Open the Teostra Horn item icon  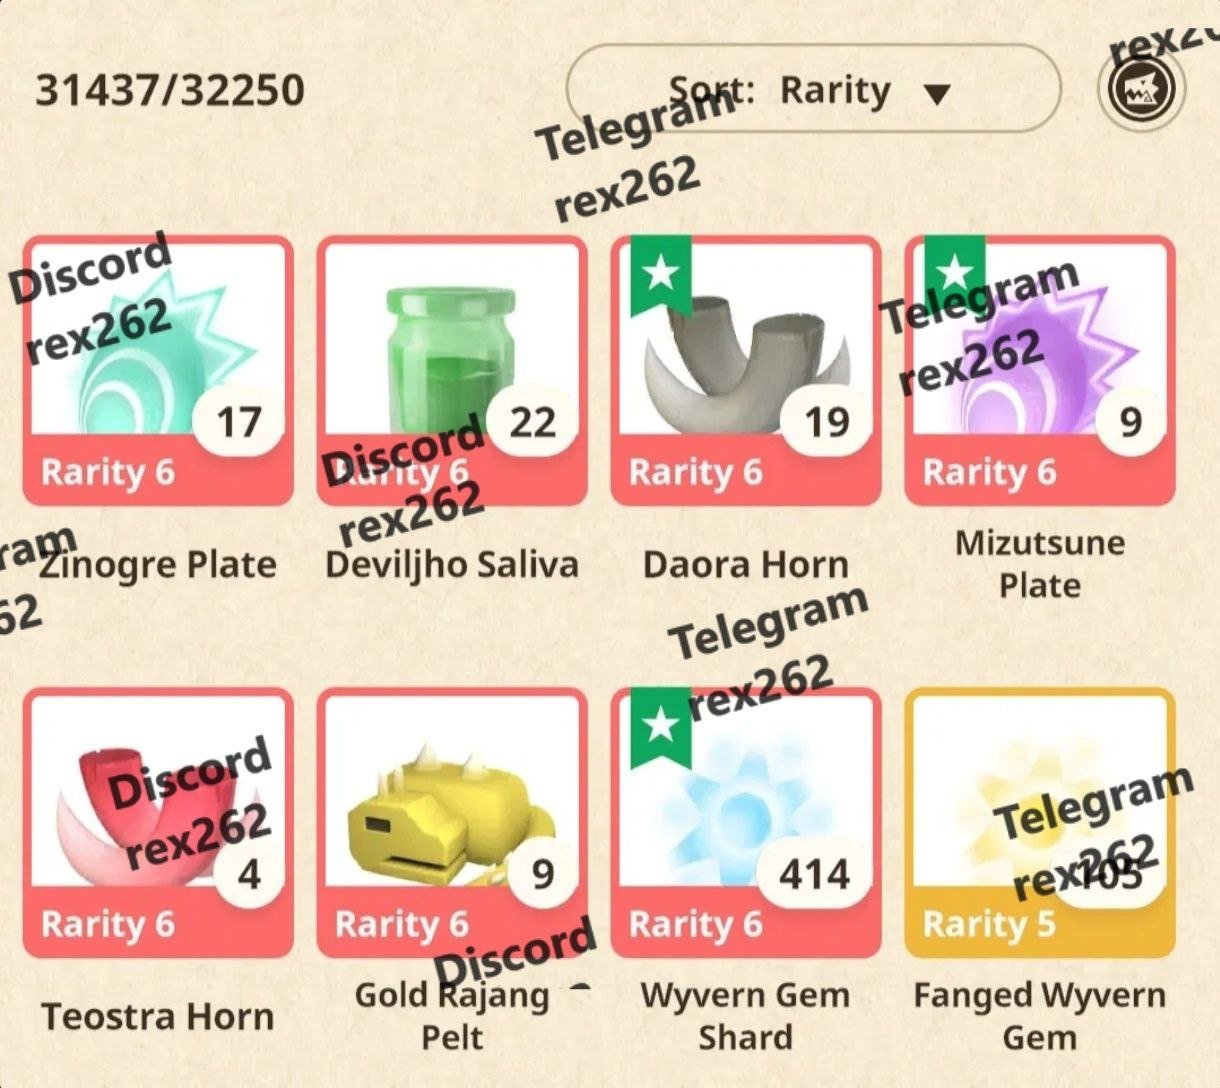(x=158, y=823)
